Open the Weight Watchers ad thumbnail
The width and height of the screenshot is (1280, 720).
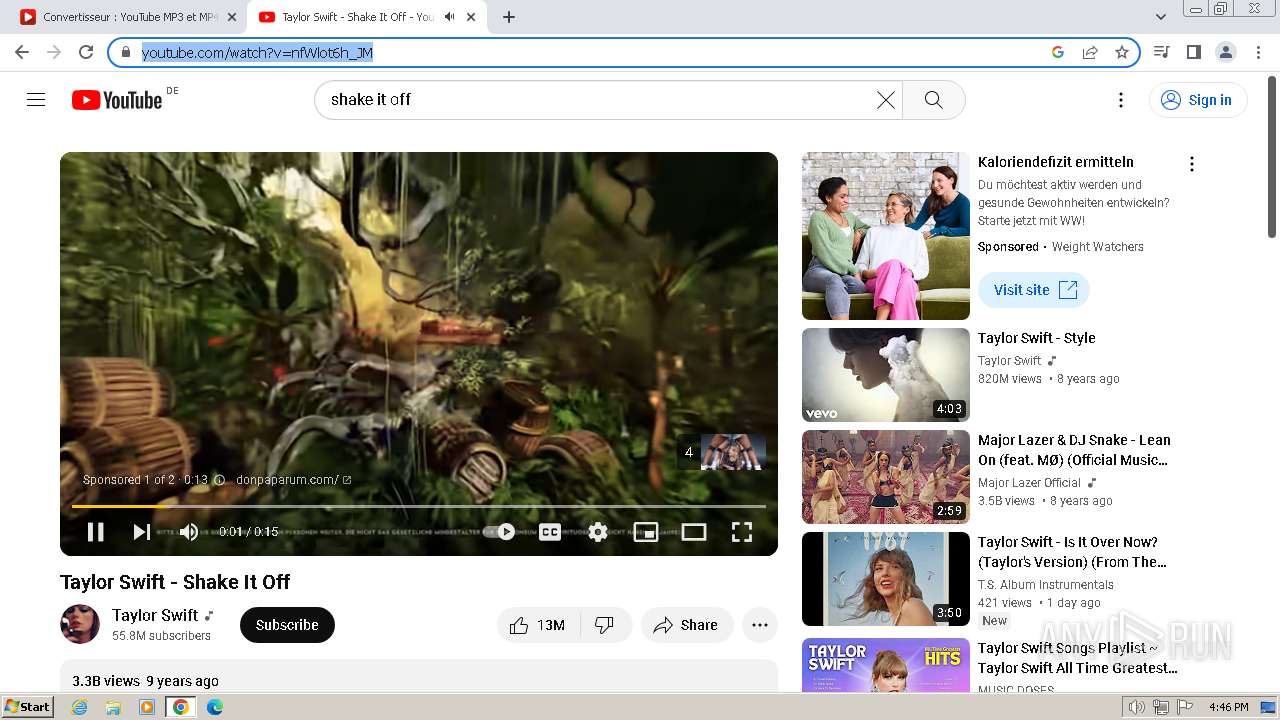886,236
